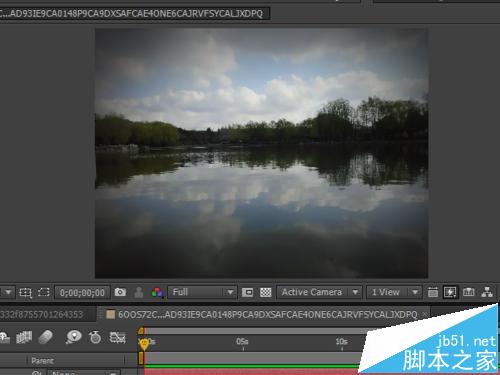The width and height of the screenshot is (500, 375).
Task: Click the Brainstorm lightbulb bubble icon
Action: click(x=73, y=337)
